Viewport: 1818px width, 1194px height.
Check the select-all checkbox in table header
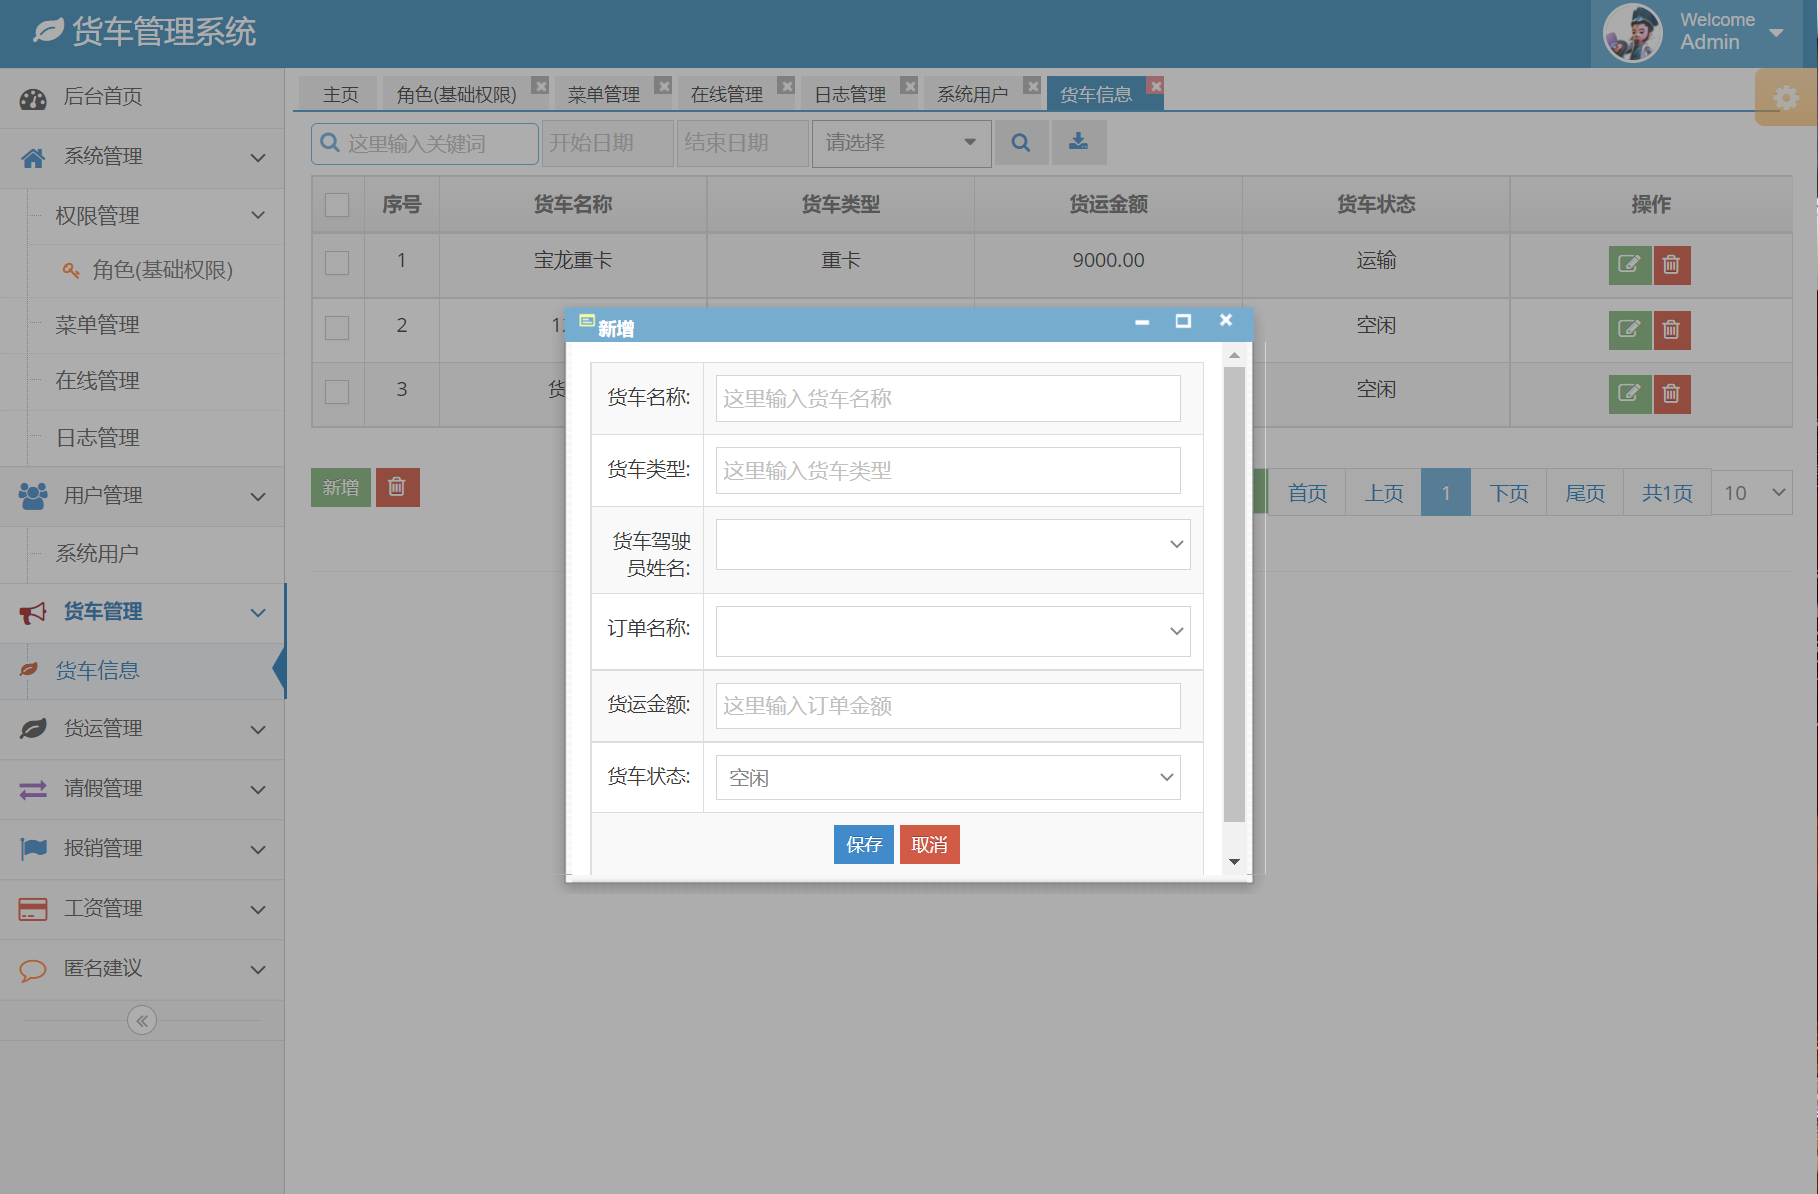click(x=337, y=203)
